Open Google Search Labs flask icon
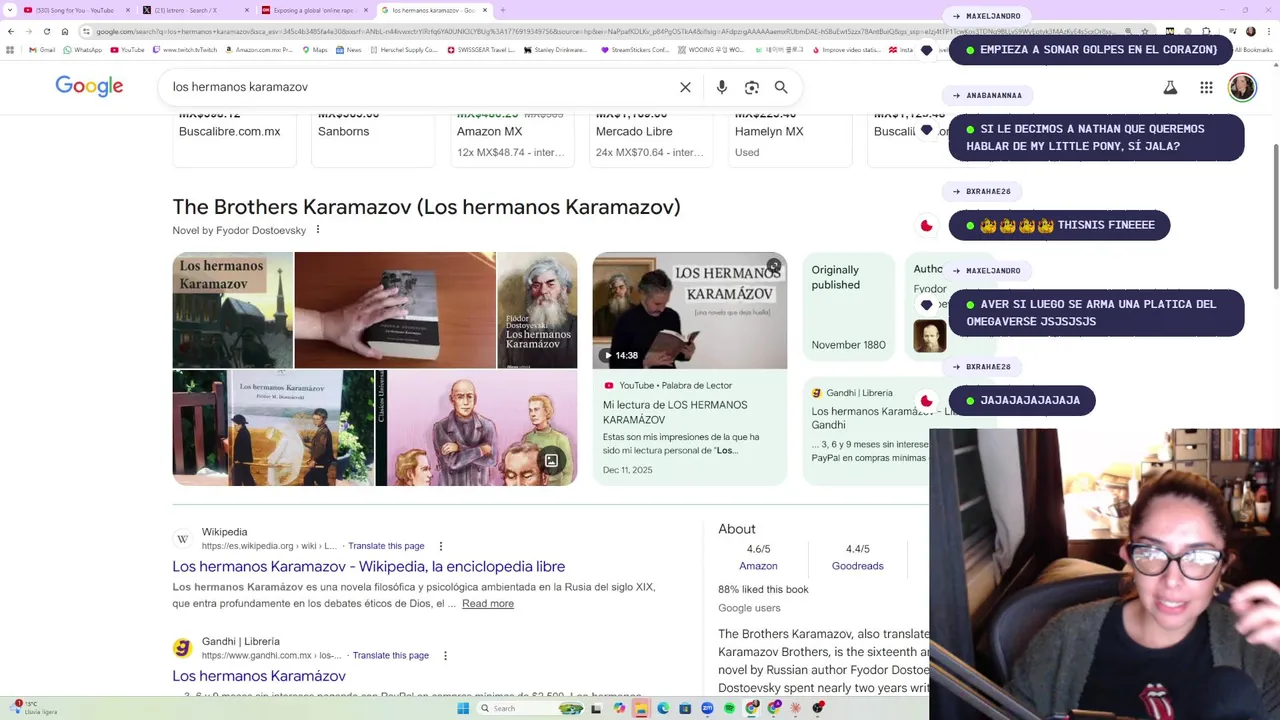Viewport: 1280px width, 720px height. [1170, 88]
